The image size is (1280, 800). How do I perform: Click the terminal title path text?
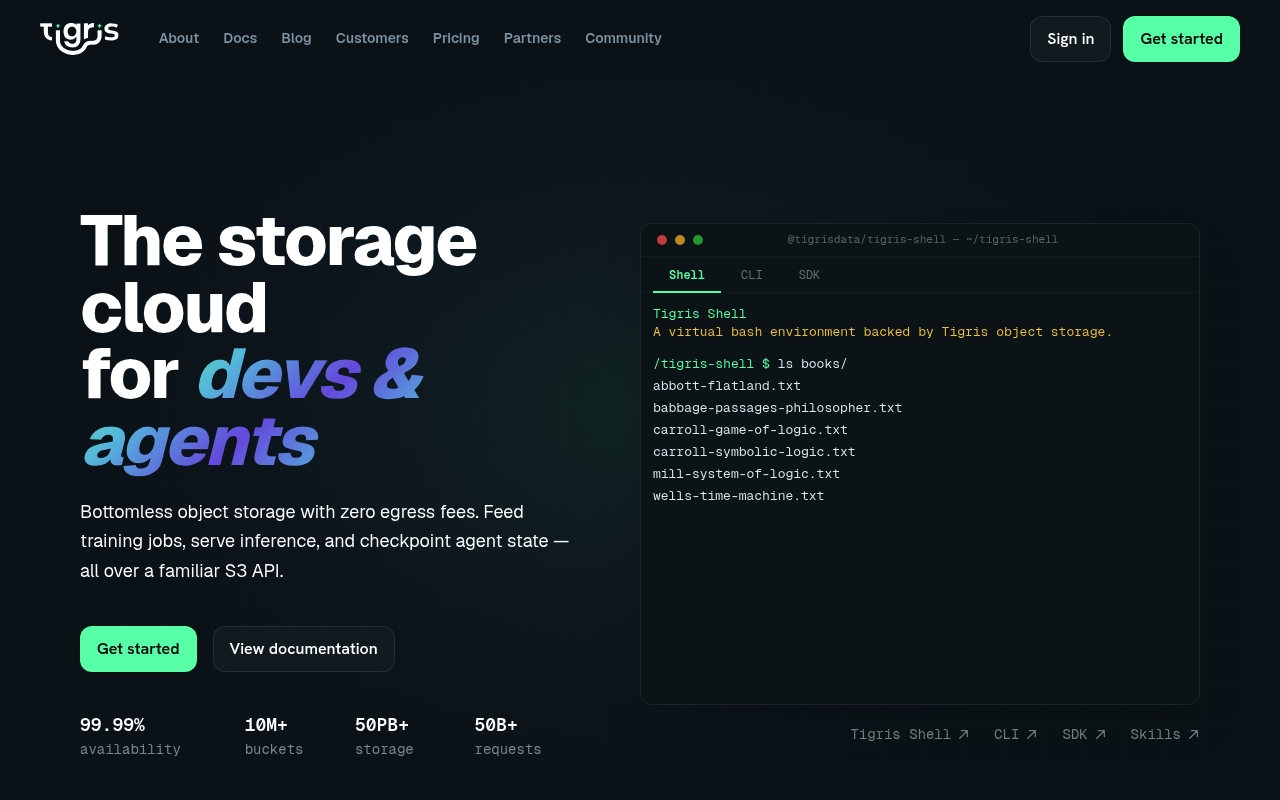[922, 240]
